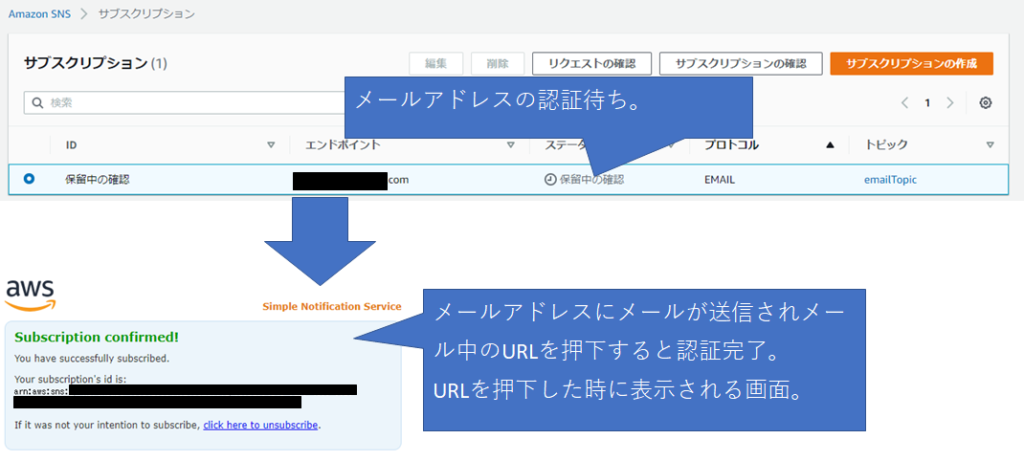This screenshot has width=1024, height=461.
Task: Click the magnifier icon in search box
Action: tap(38, 103)
